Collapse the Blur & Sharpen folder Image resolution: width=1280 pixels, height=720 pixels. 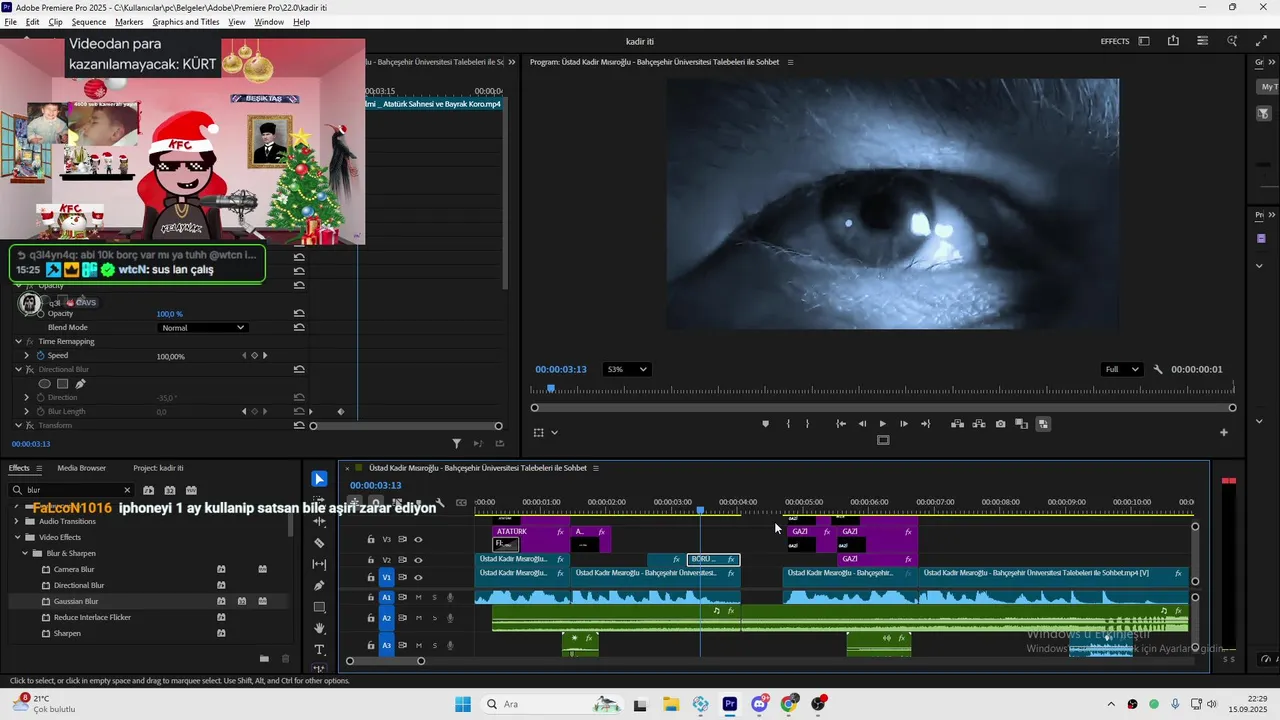26,553
